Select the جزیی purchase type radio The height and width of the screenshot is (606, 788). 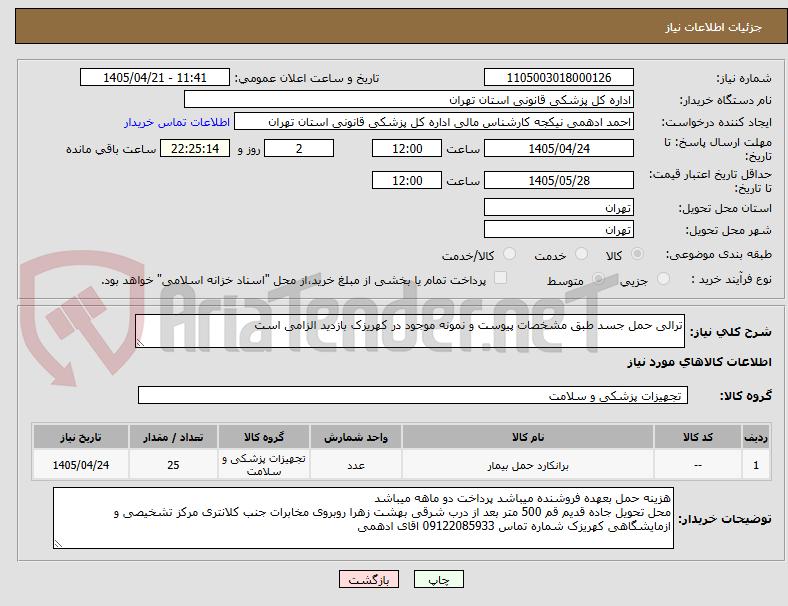663,278
